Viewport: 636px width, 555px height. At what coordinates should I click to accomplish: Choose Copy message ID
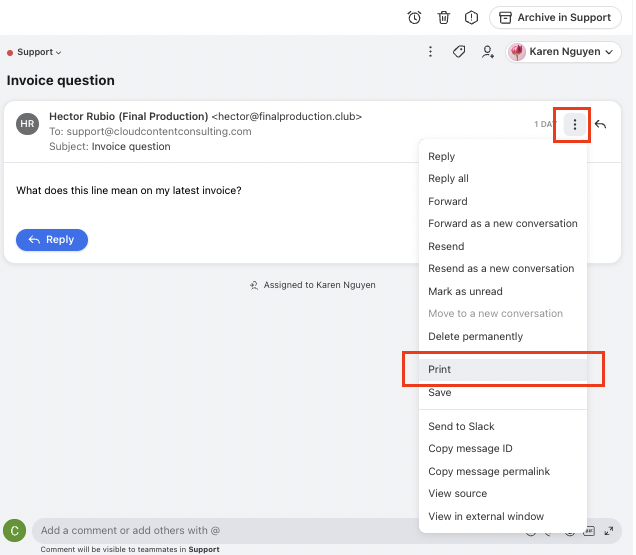pyautogui.click(x=503, y=449)
